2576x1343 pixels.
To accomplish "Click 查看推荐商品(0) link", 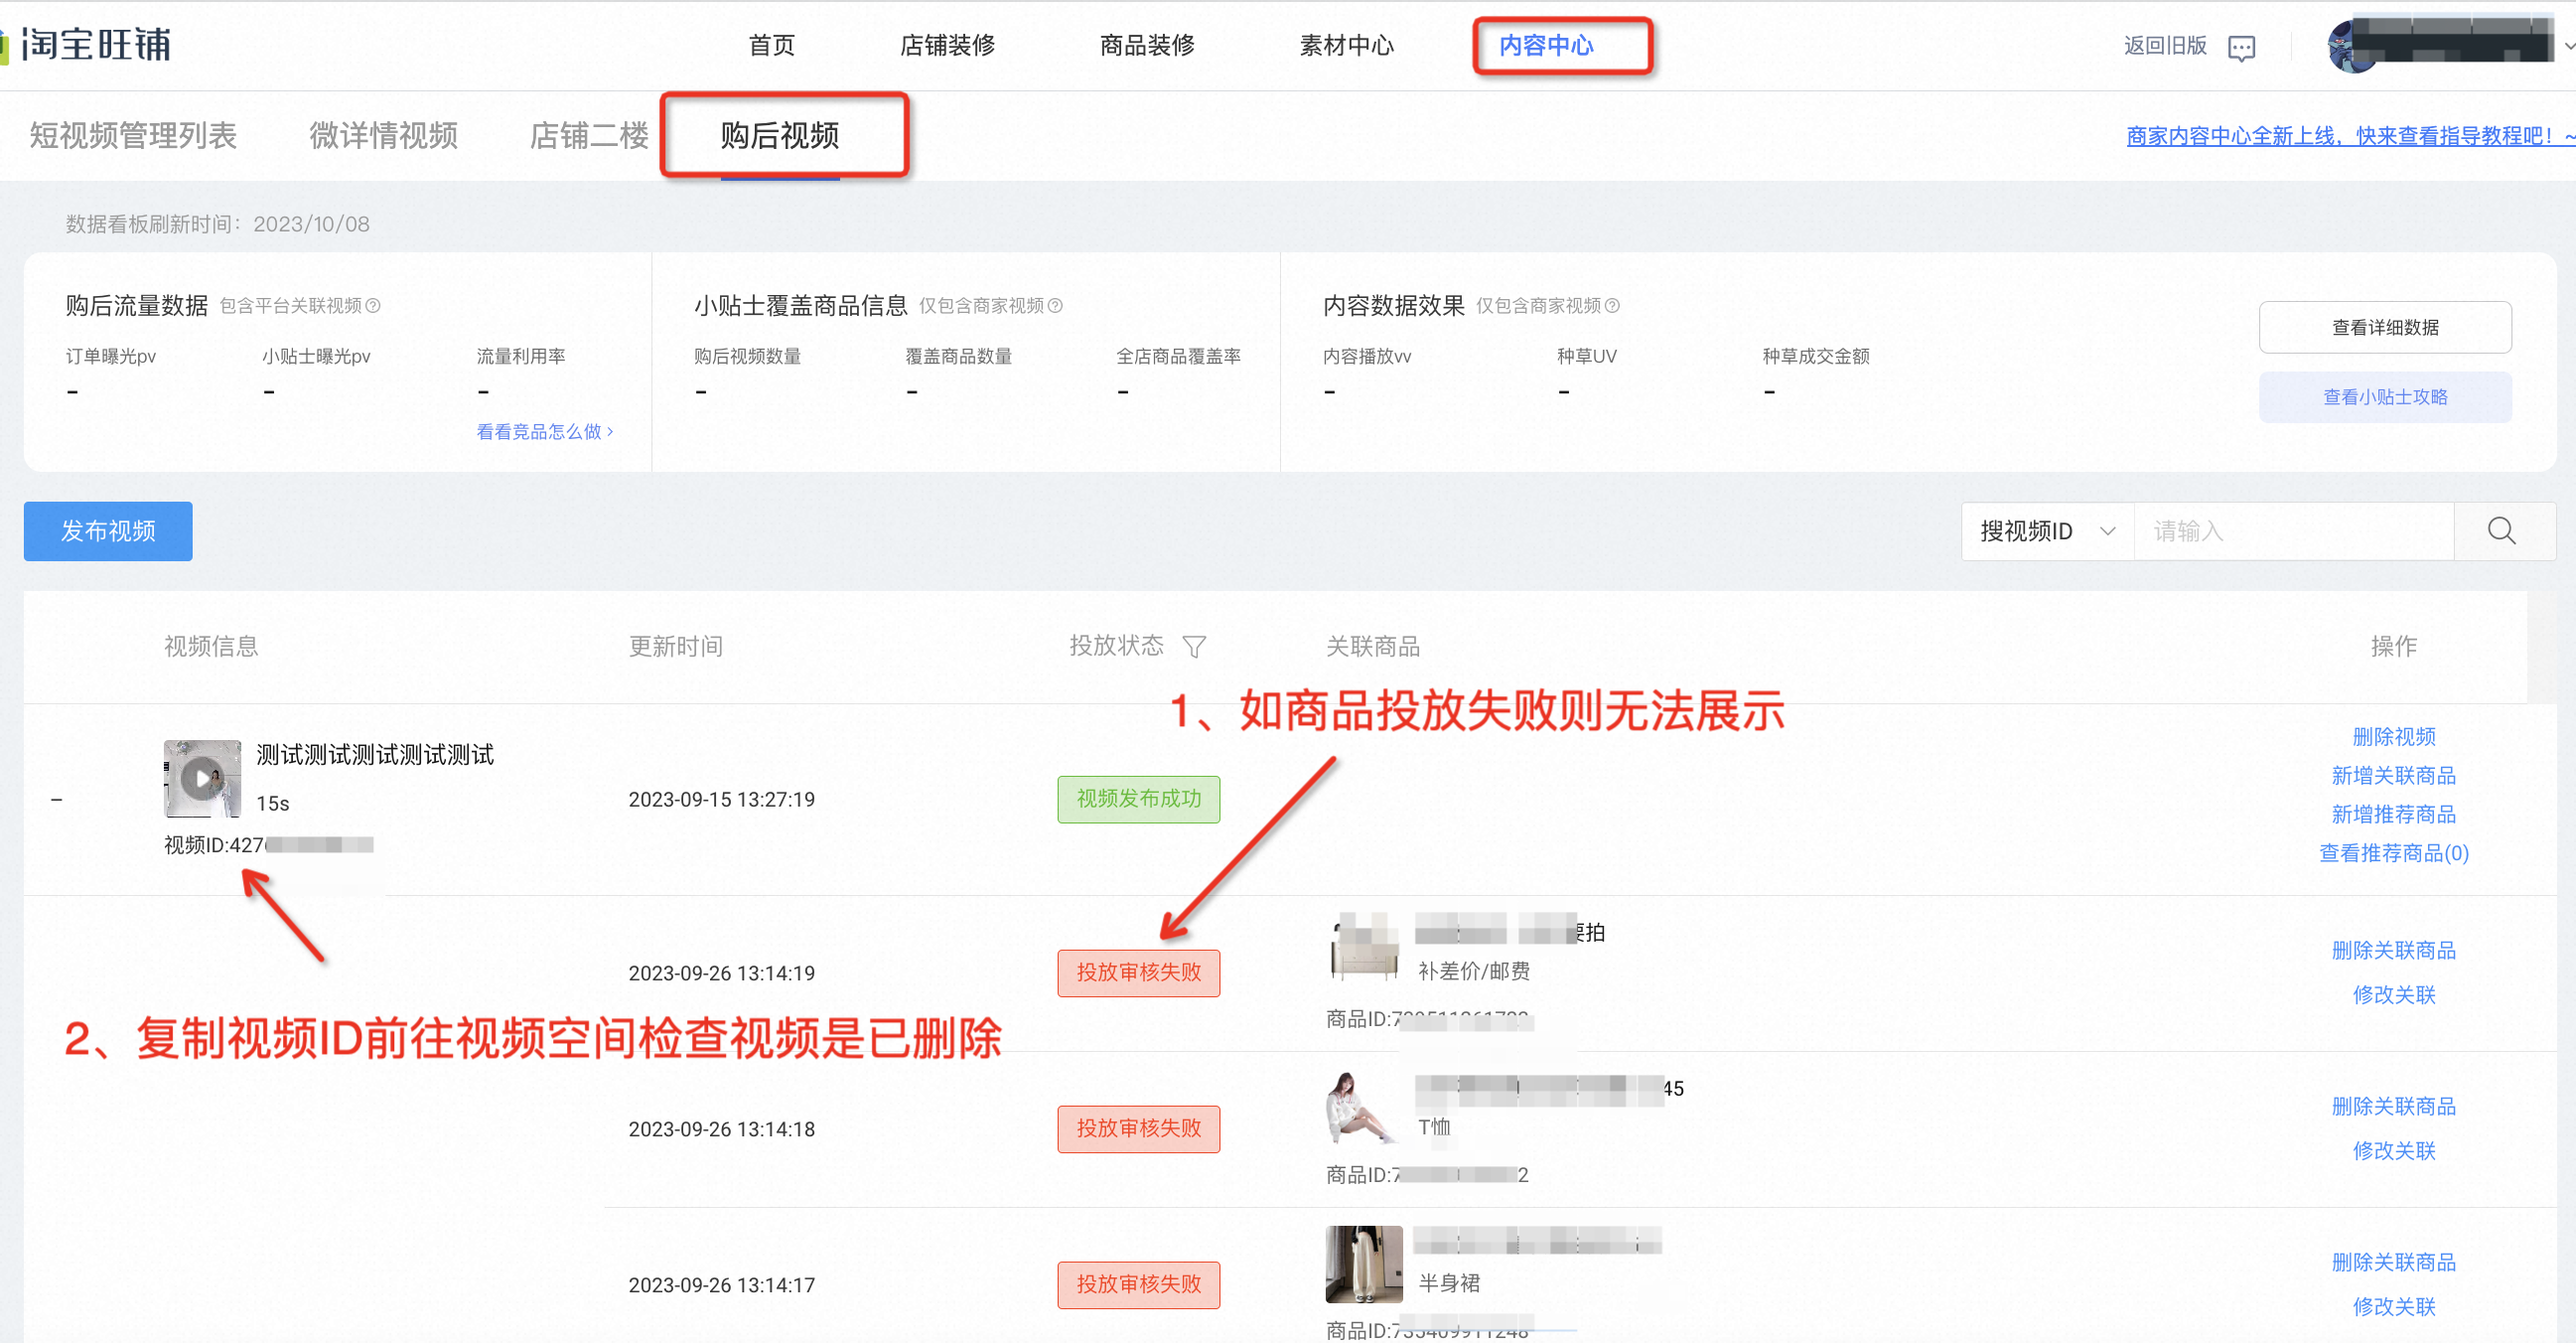I will pos(2394,854).
